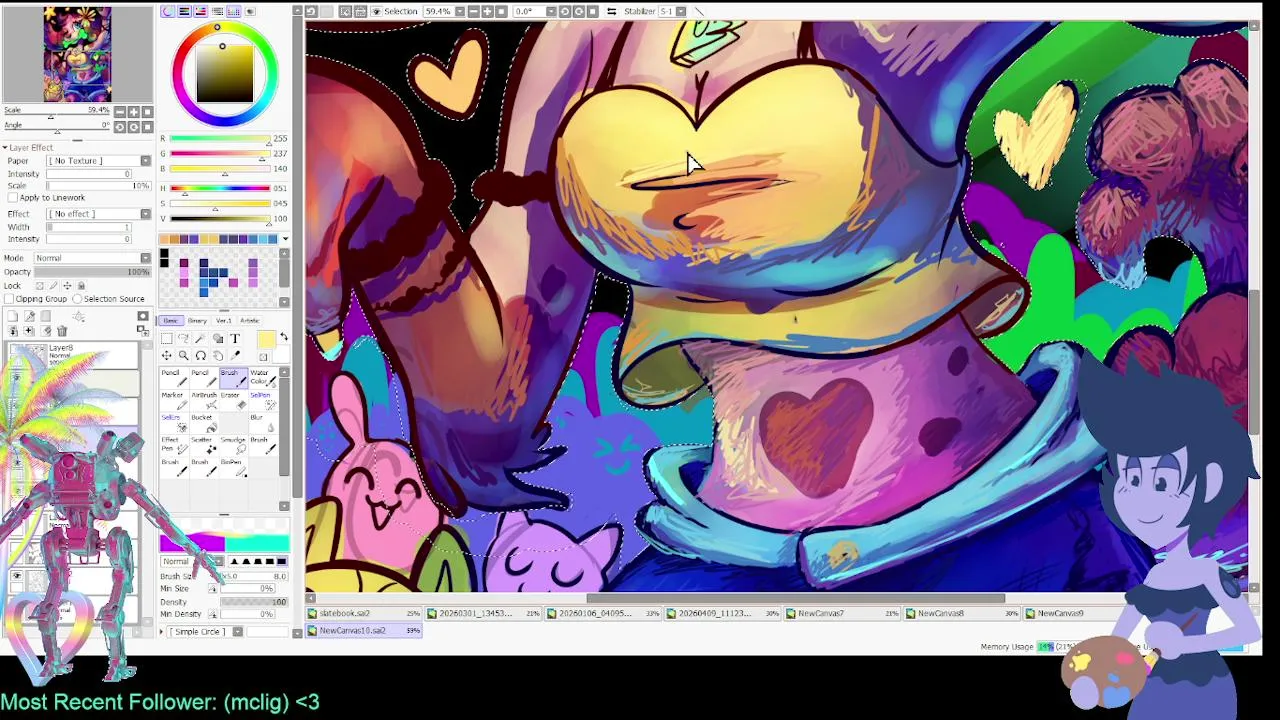
Task: Switch to the Binary tool tab
Action: (197, 321)
